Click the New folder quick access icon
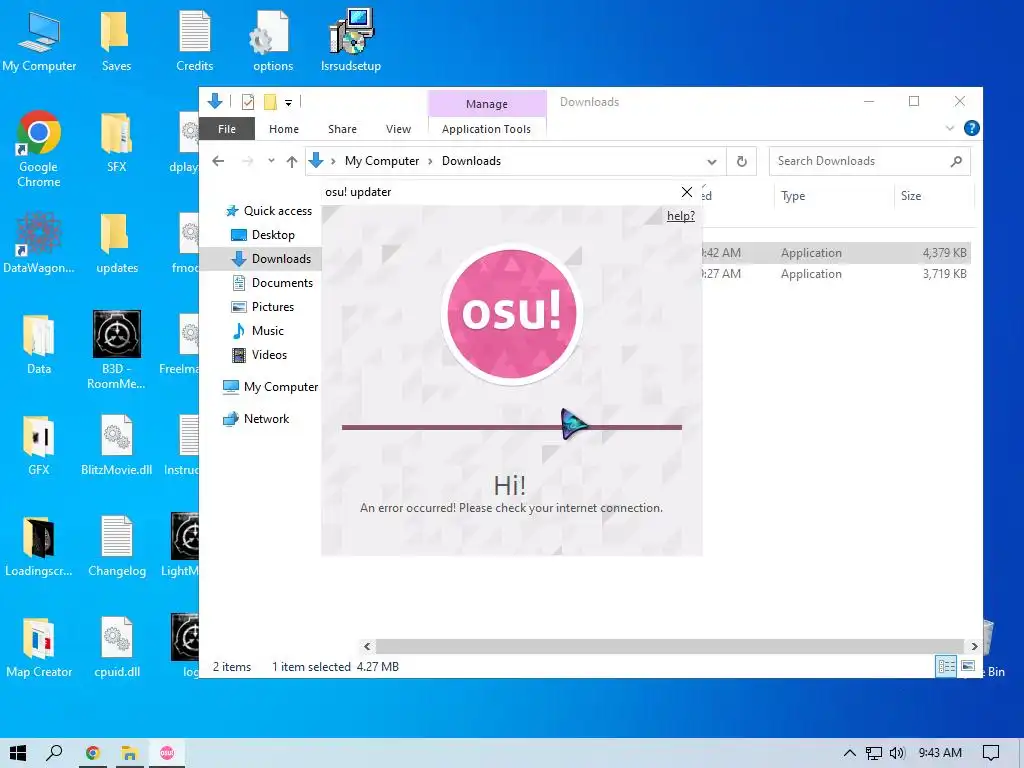 tap(270, 102)
